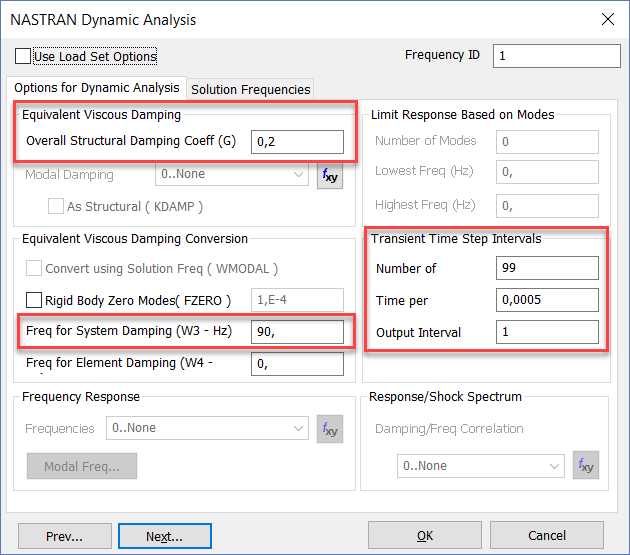Go to the next step with Next...
The height and width of the screenshot is (555, 630).
coord(165,536)
